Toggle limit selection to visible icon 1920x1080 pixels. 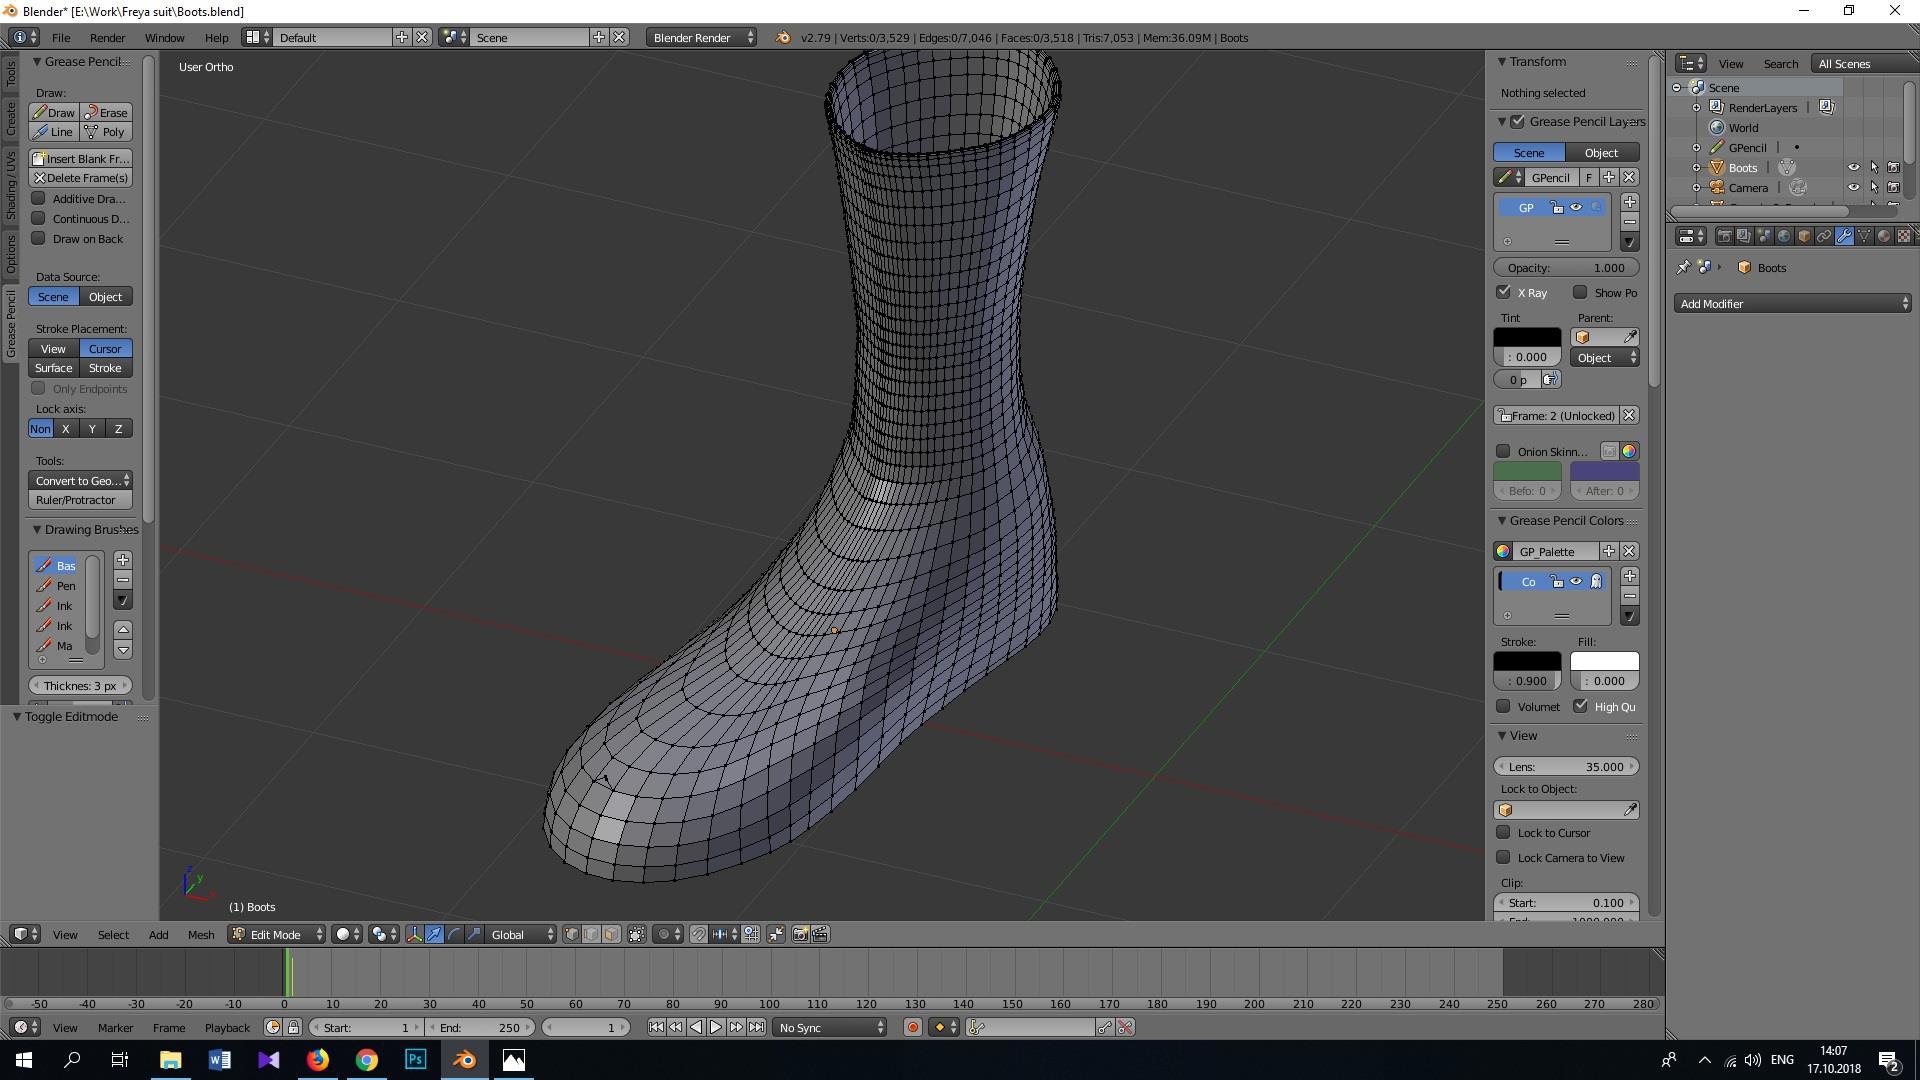click(x=637, y=934)
